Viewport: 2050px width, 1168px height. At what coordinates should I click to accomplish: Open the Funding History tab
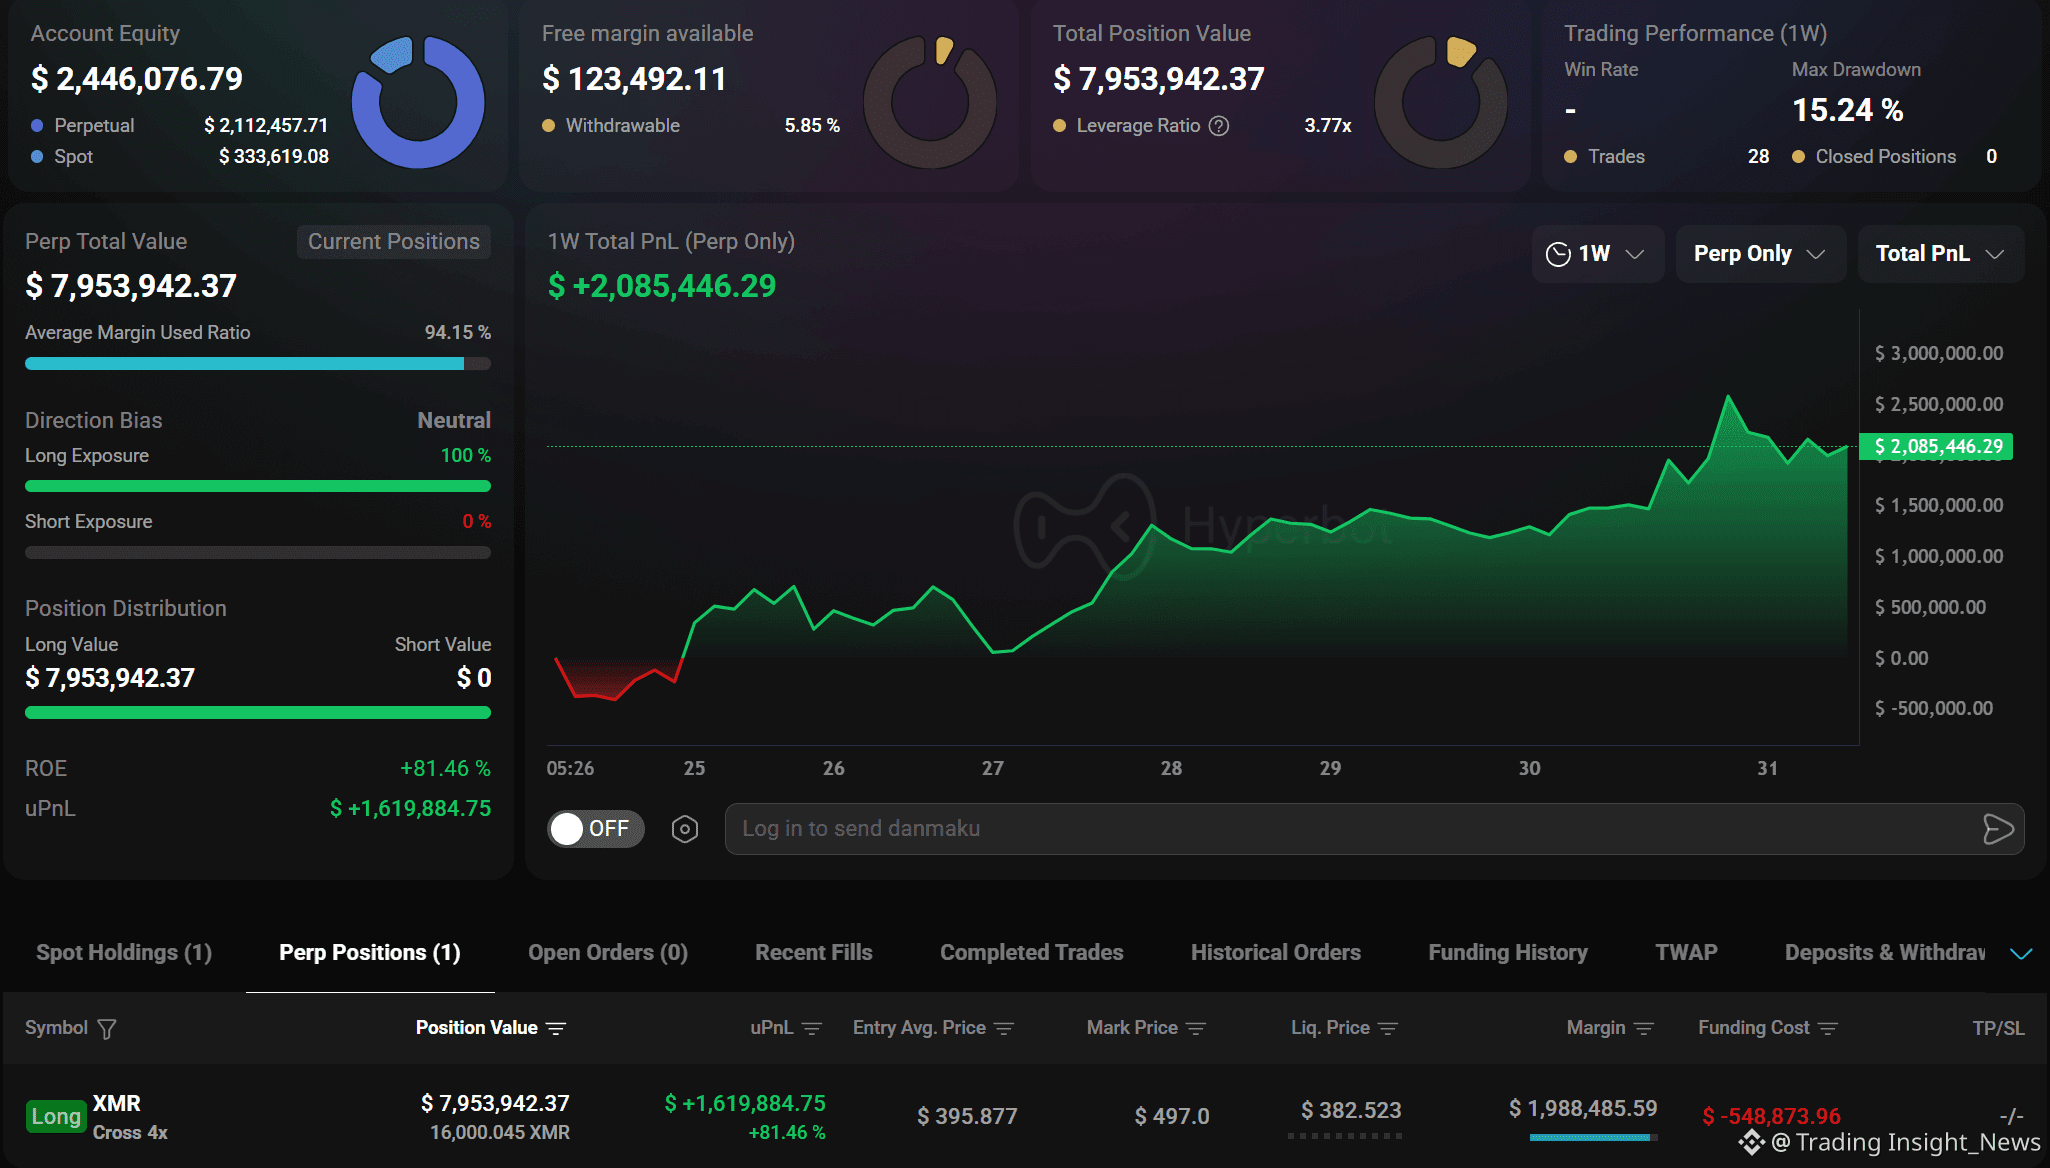(x=1508, y=953)
